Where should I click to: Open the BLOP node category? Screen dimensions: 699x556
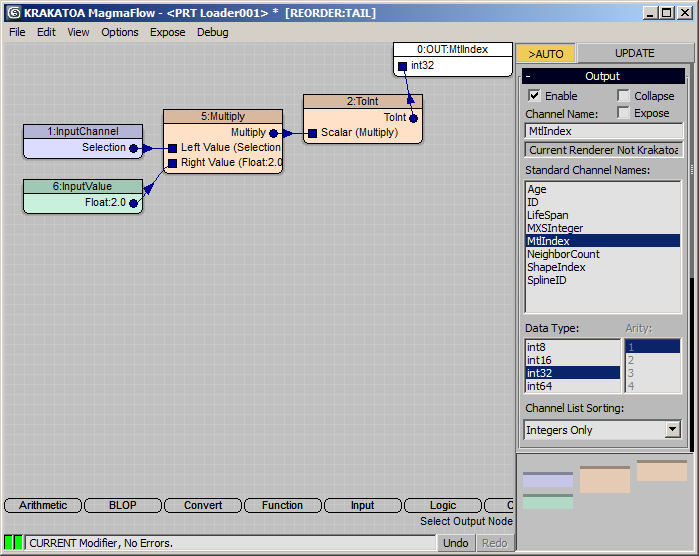pos(123,505)
